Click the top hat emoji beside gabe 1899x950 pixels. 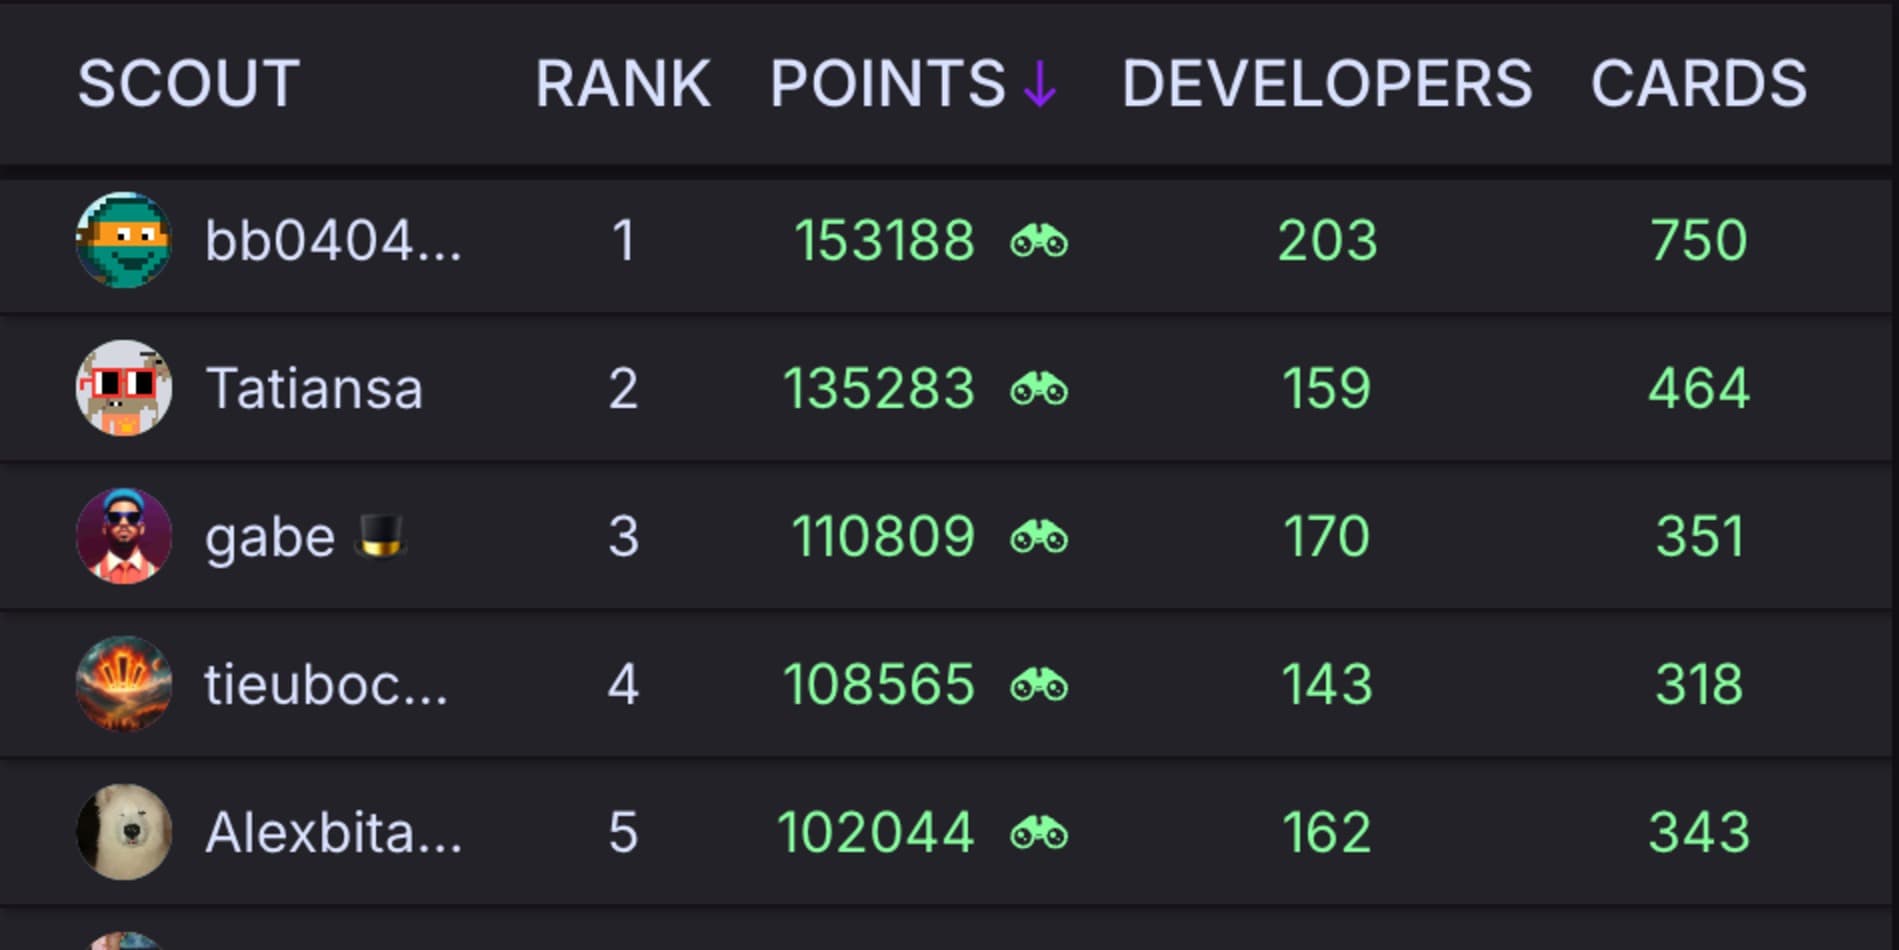[x=380, y=536]
